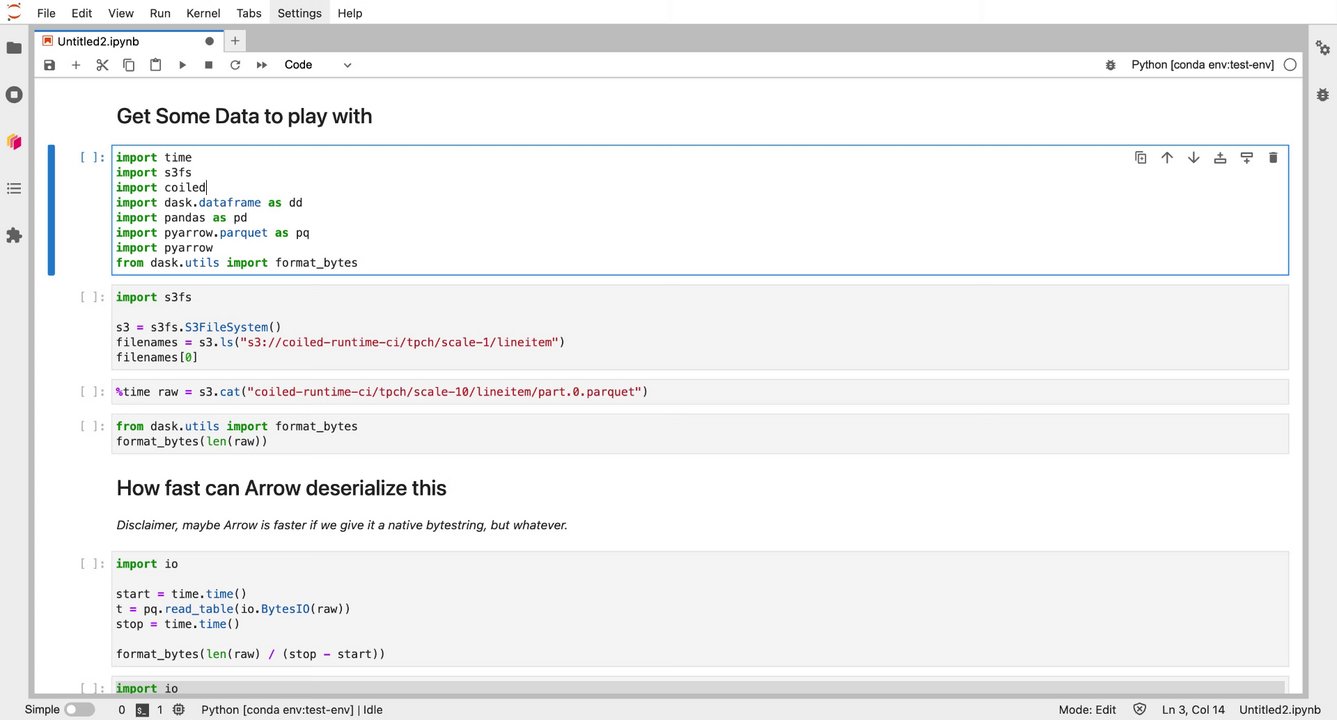Interrupt the kernel with stop icon
Screen dimensions: 1337x720
point(209,65)
